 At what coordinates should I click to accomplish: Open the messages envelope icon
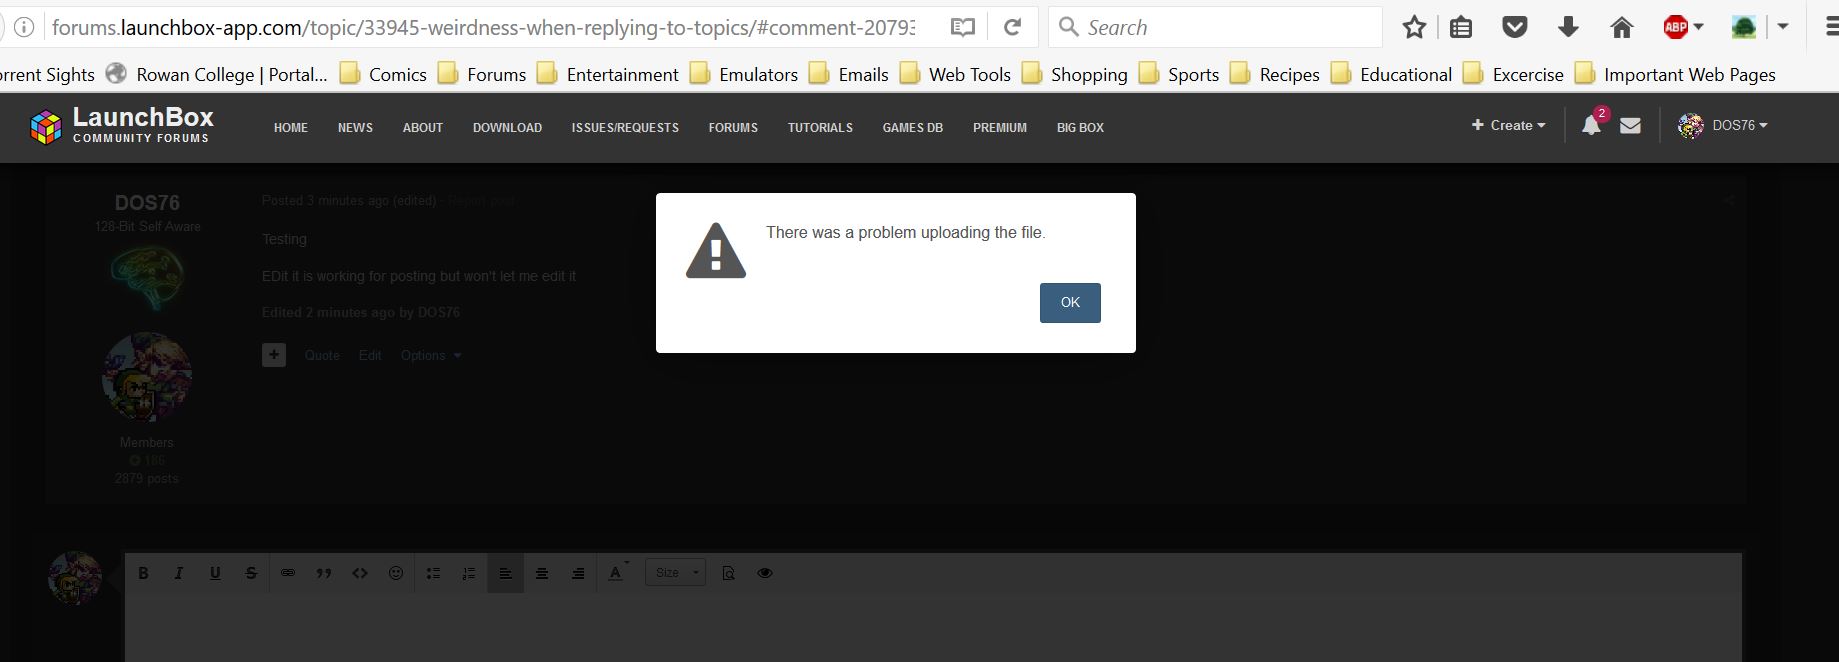tap(1630, 126)
